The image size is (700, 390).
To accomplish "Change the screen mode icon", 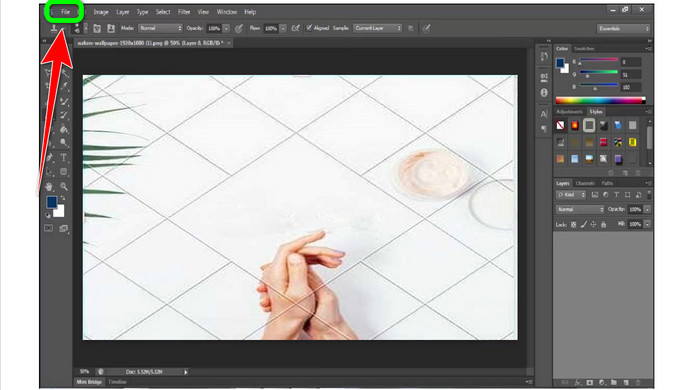I will tap(63, 228).
